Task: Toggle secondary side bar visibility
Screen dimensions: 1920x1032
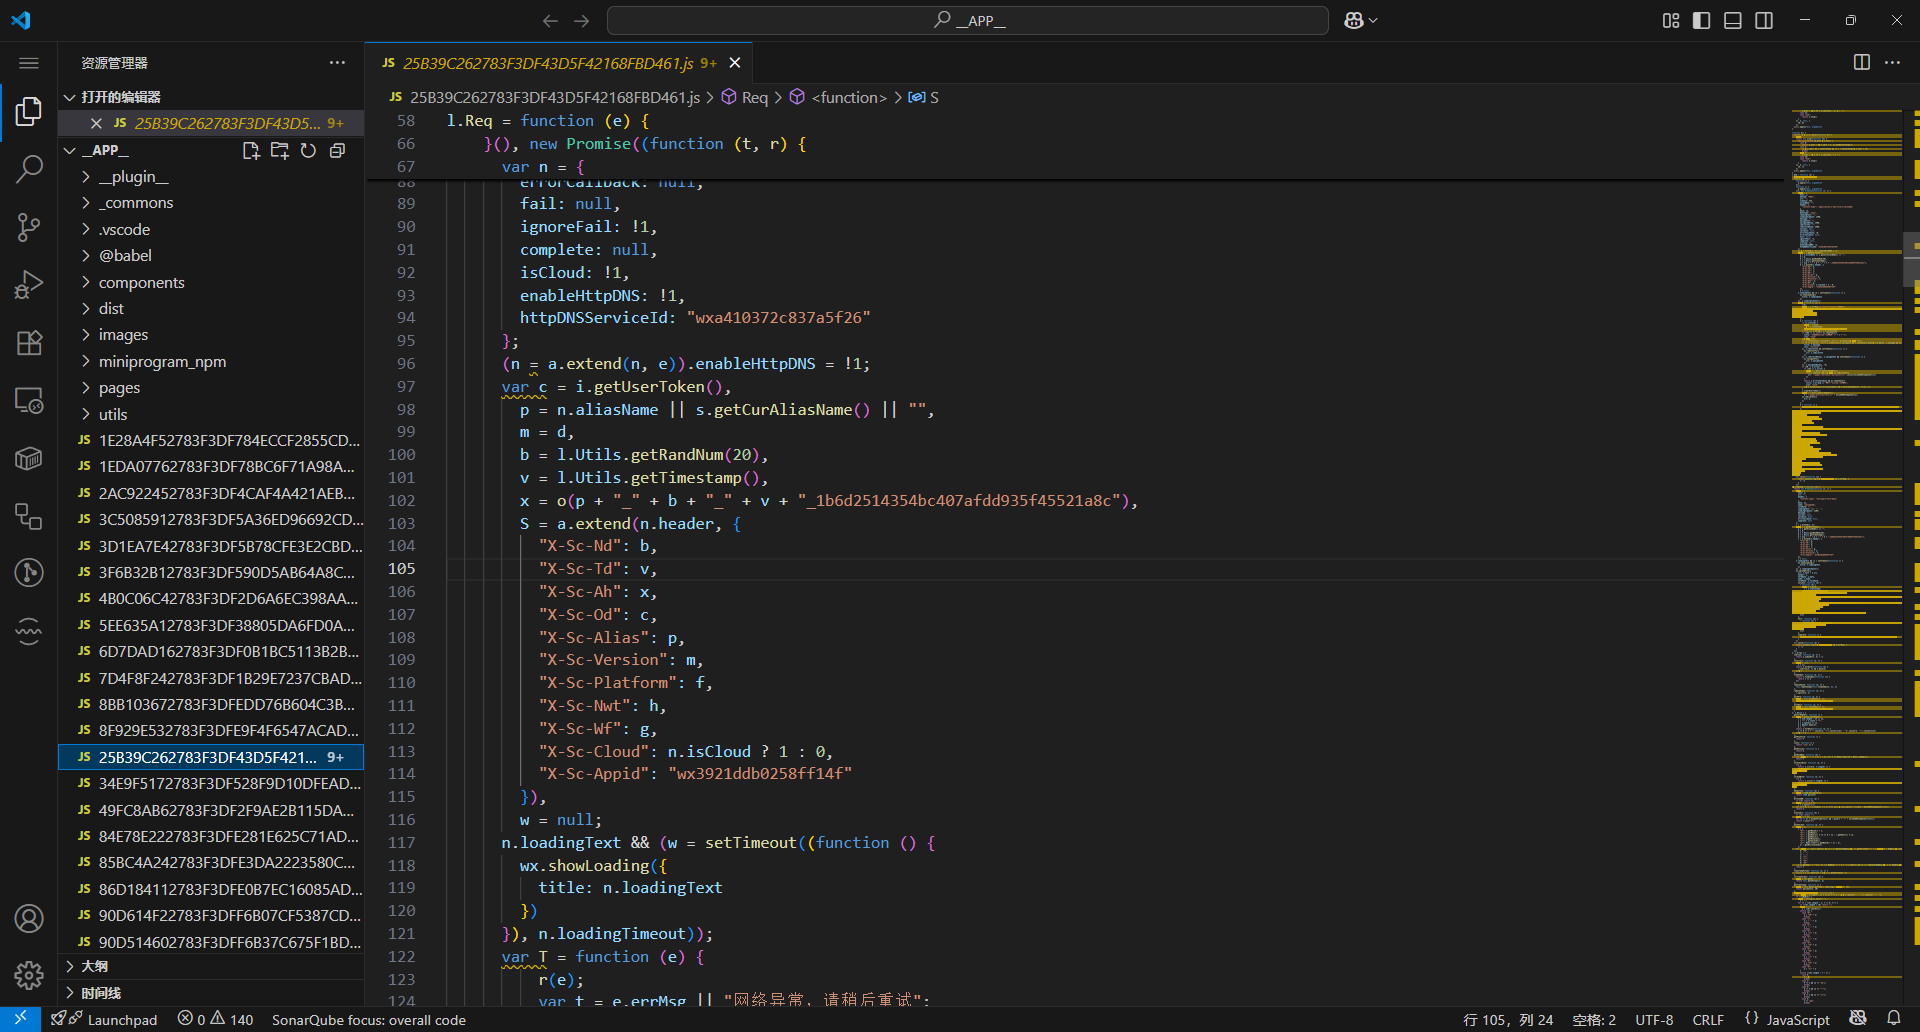Action: (x=1764, y=20)
